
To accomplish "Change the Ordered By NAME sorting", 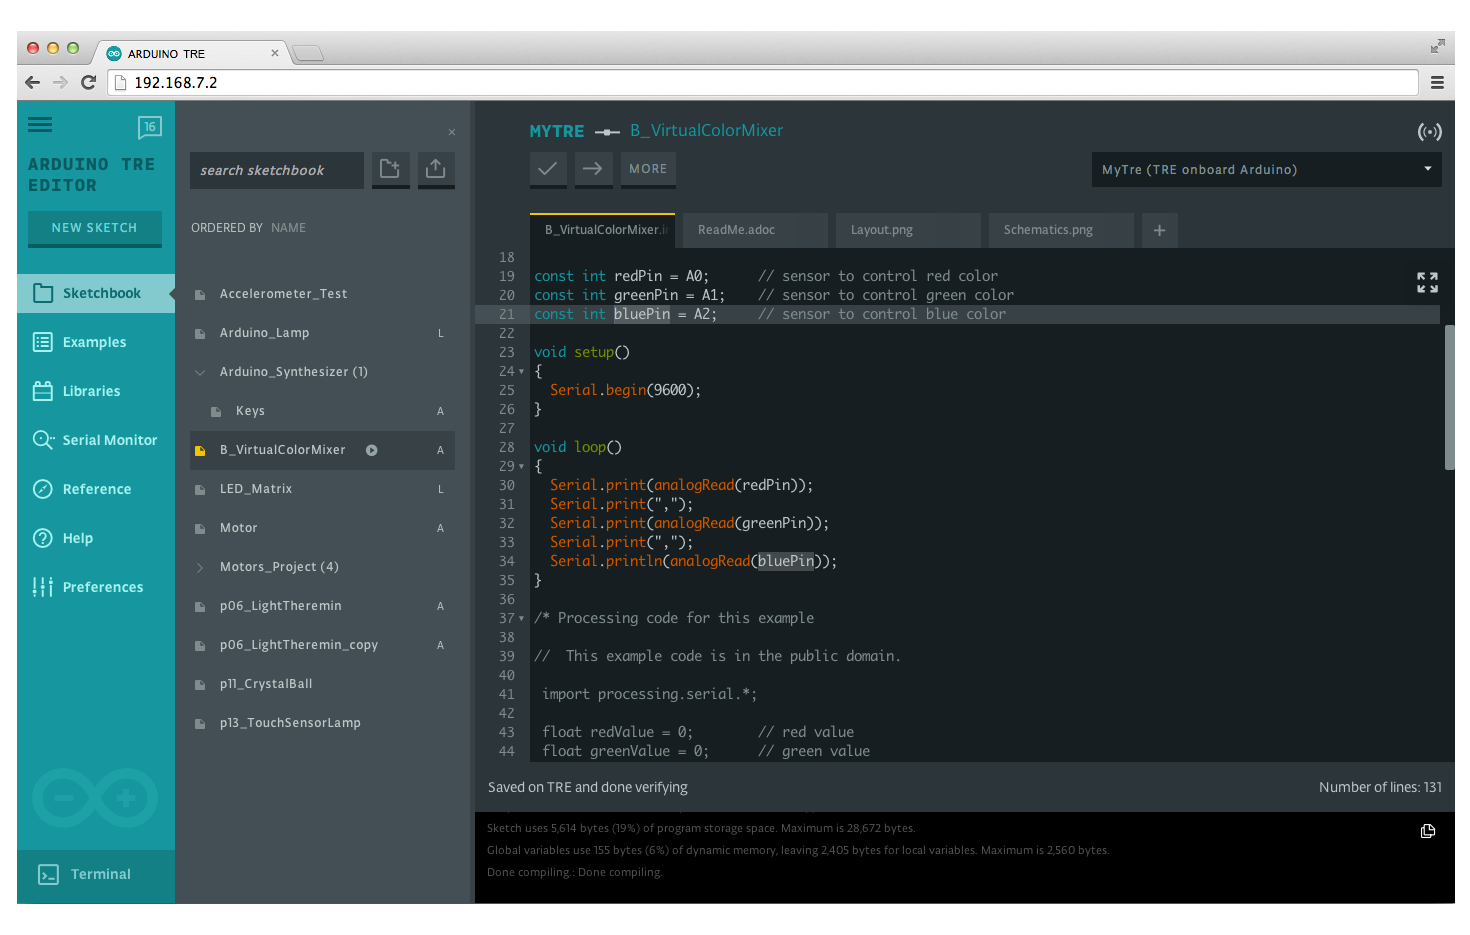I will click(288, 228).
